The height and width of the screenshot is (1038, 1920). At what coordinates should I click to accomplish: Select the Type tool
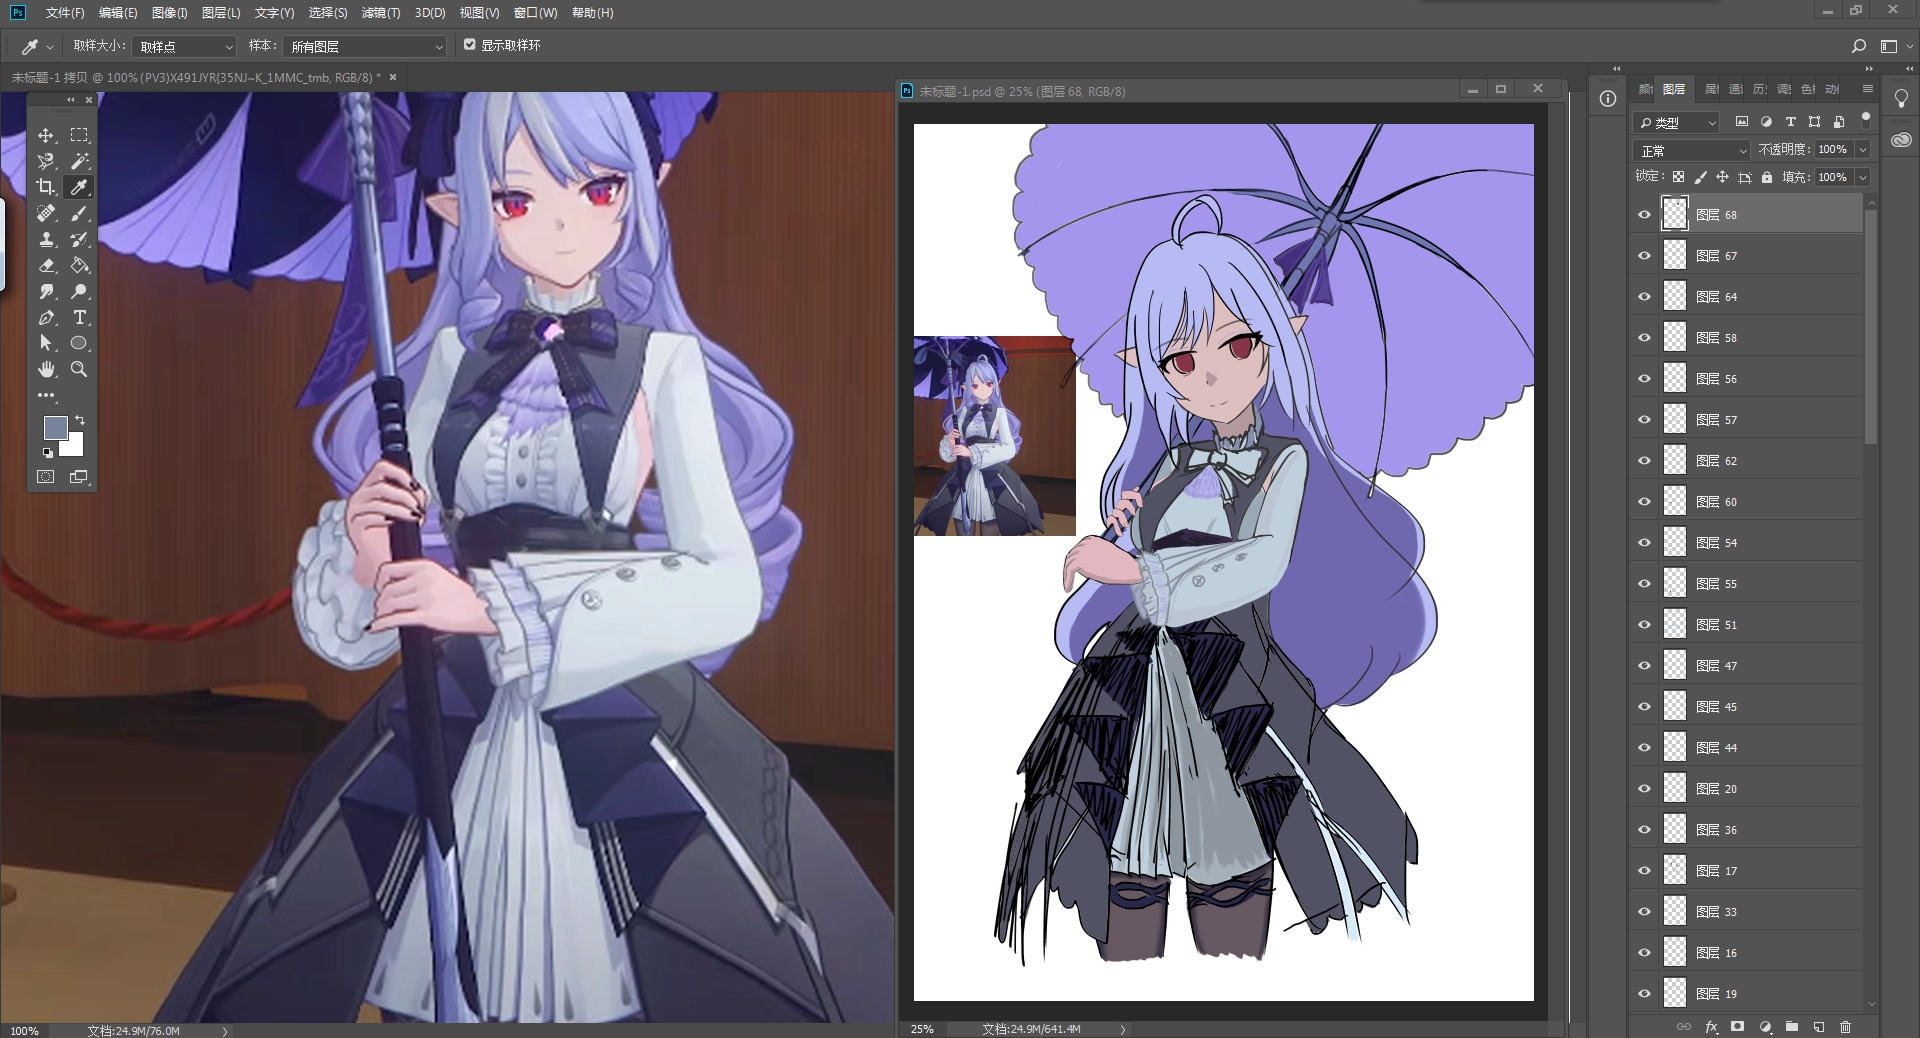tap(79, 317)
